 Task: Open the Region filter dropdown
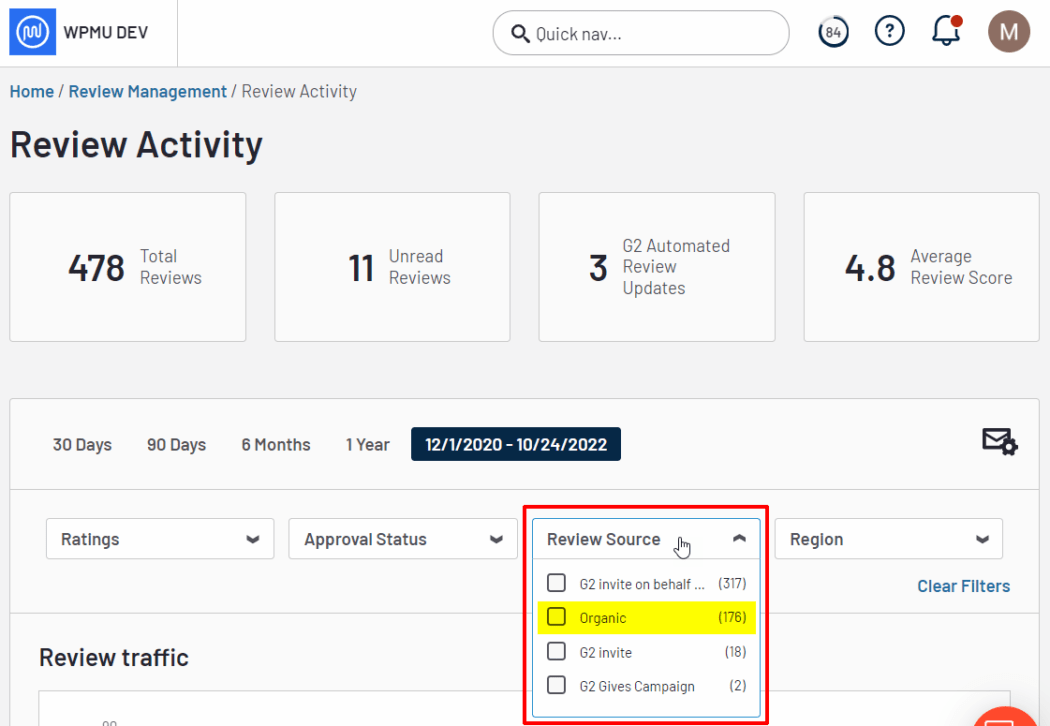point(887,539)
